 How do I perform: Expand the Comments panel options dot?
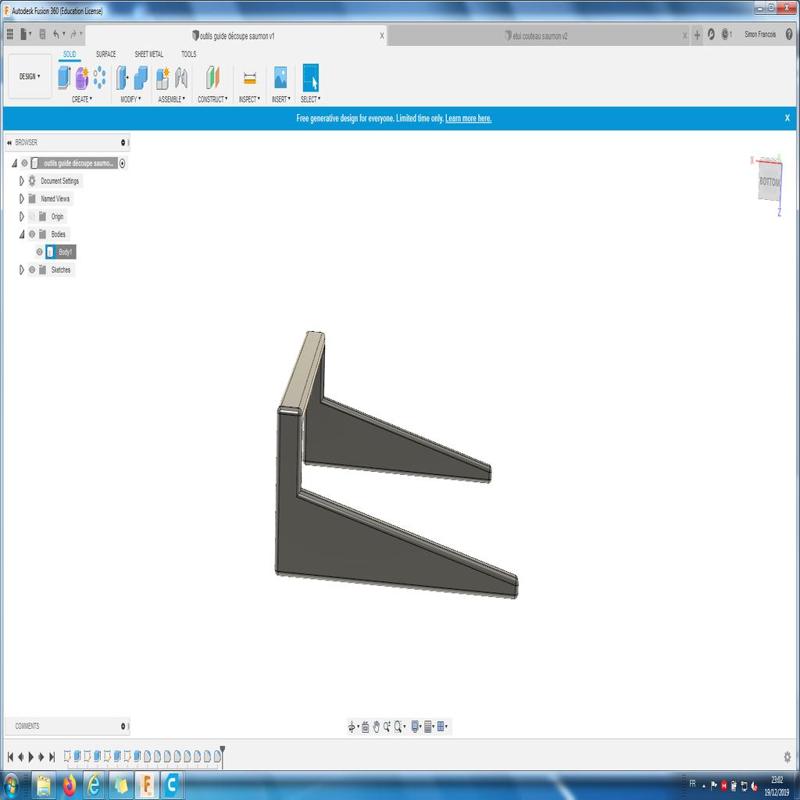pyautogui.click(x=123, y=726)
